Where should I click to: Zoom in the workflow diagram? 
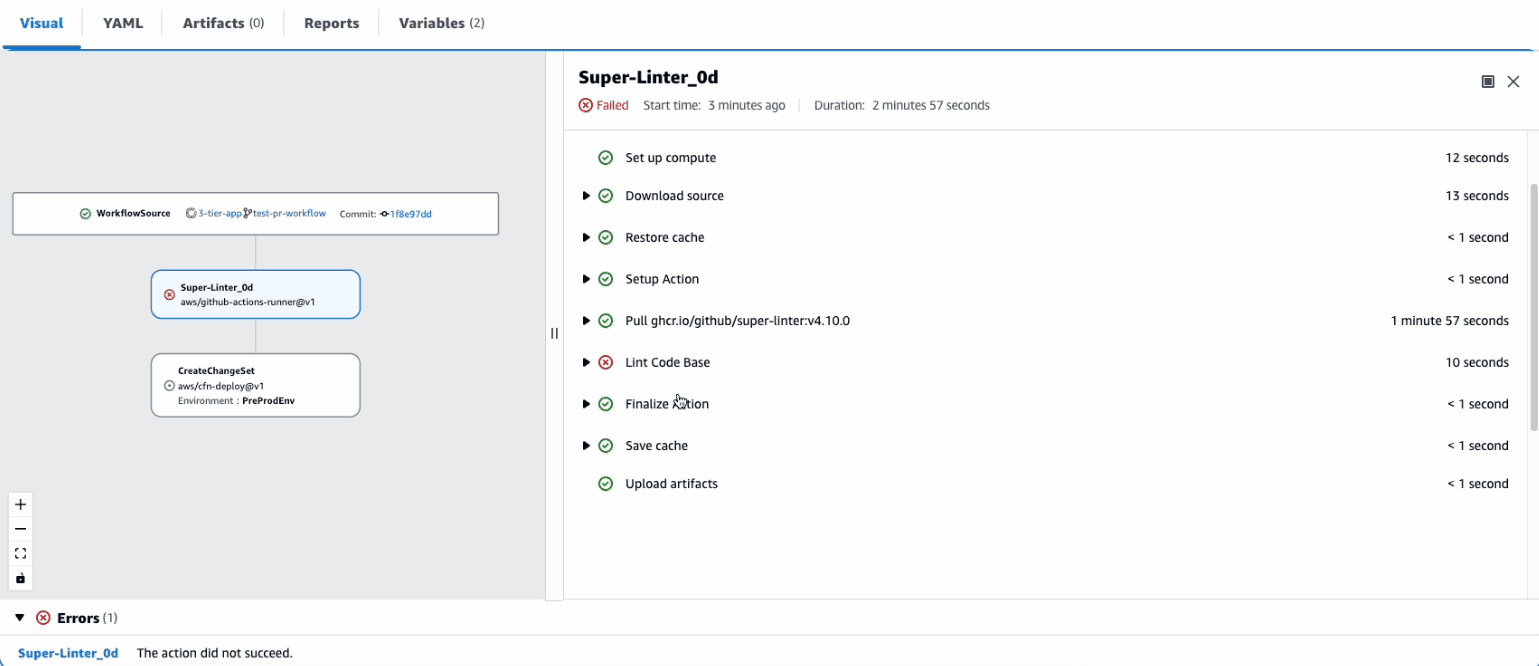(x=20, y=504)
